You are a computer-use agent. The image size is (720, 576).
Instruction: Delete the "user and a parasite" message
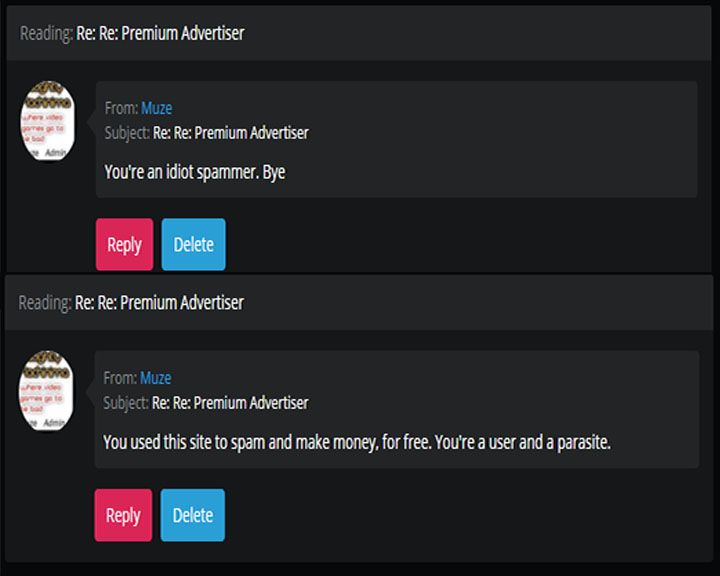[x=192, y=515]
